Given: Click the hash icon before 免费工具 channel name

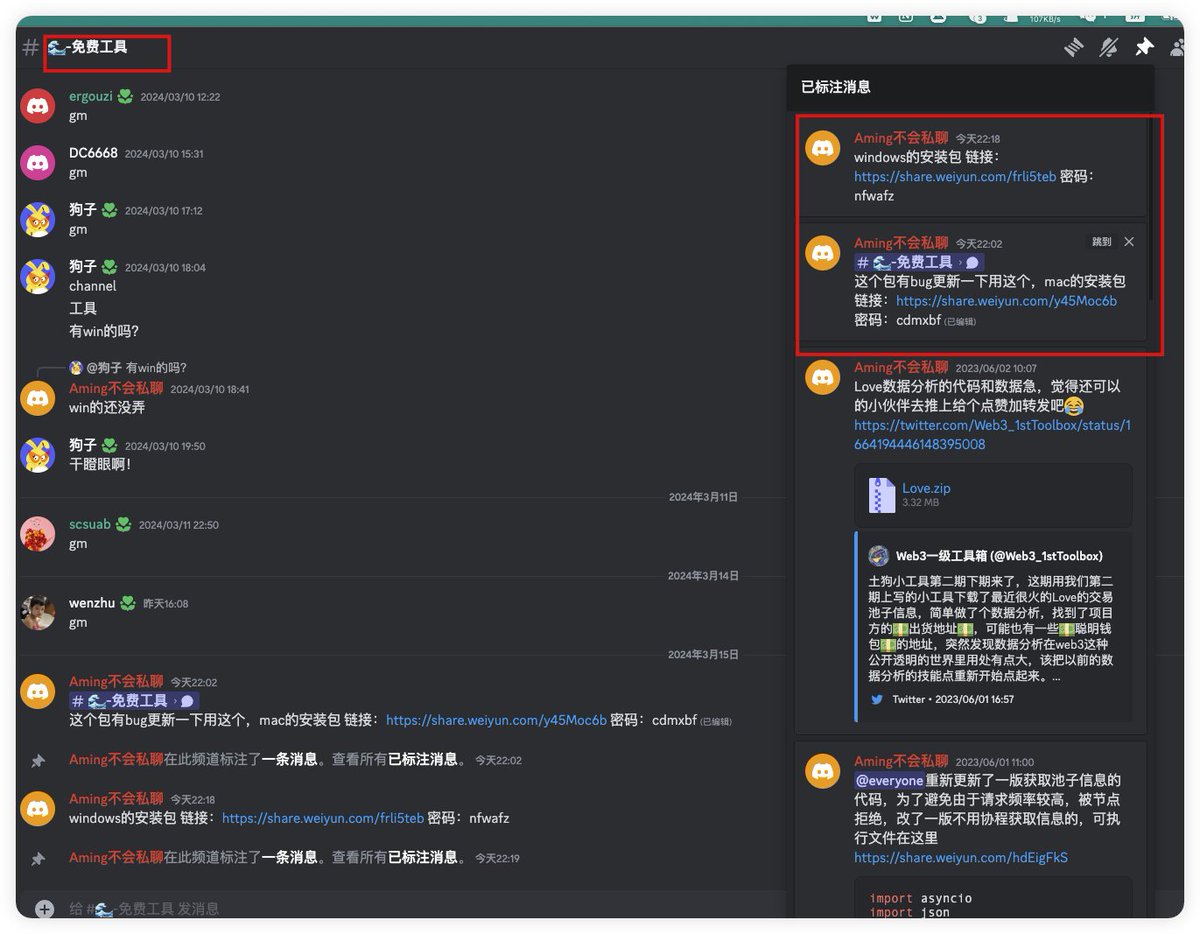Looking at the screenshot, I should pyautogui.click(x=29, y=47).
